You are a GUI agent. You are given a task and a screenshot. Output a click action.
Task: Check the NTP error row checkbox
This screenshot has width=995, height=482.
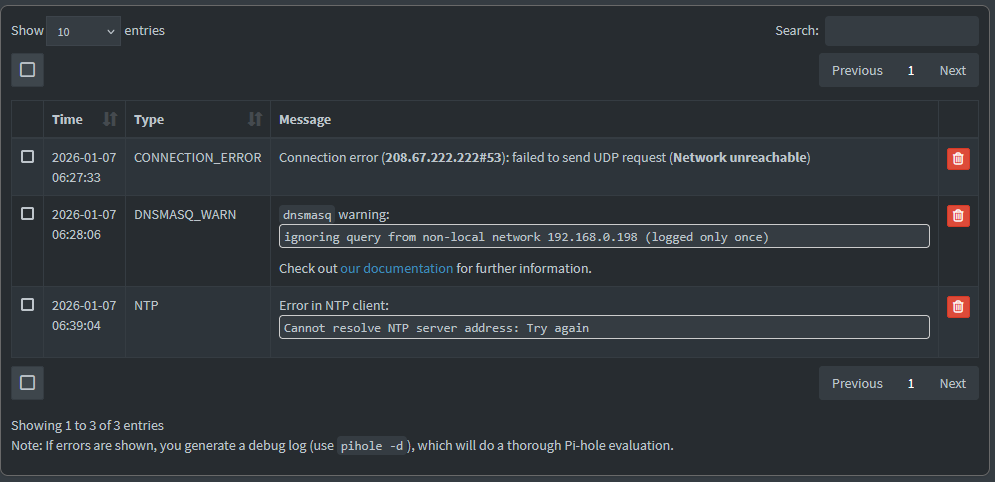27,304
